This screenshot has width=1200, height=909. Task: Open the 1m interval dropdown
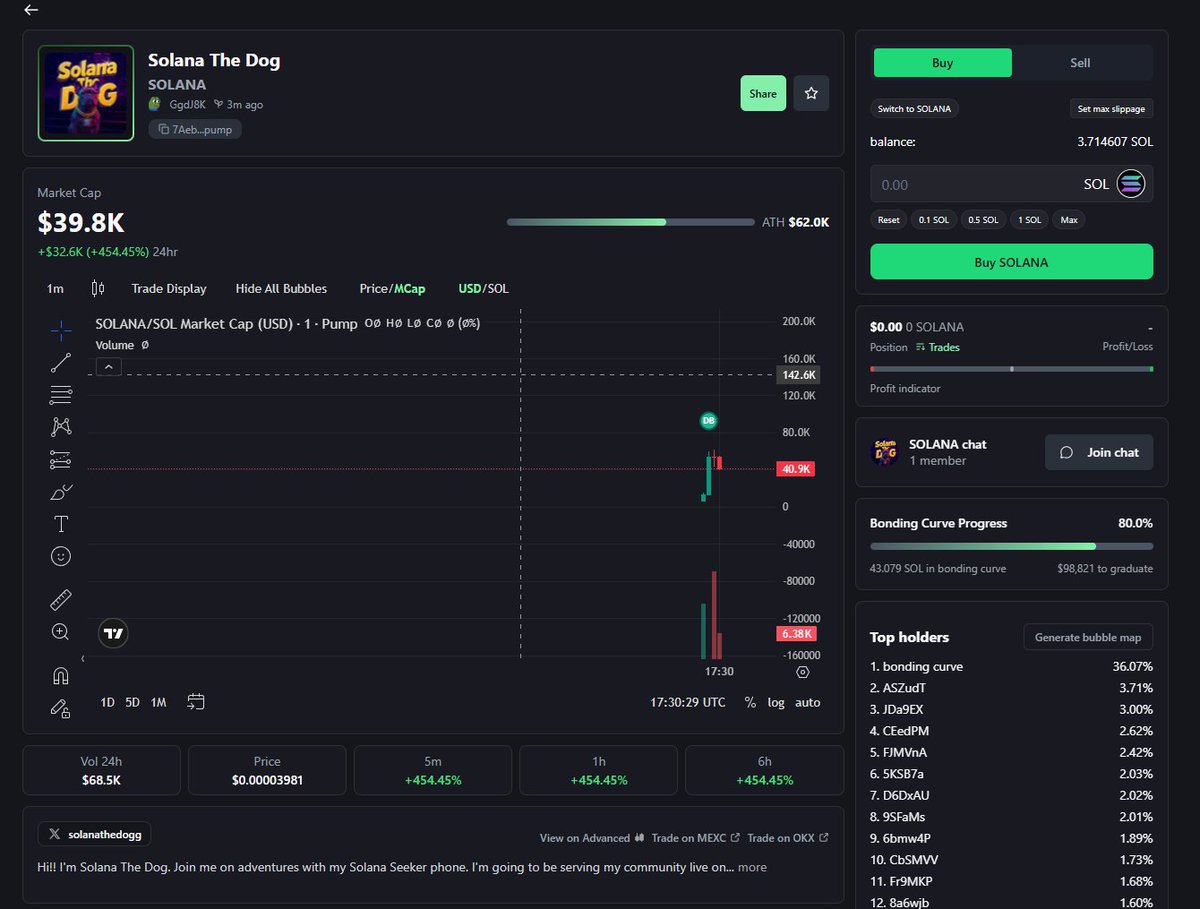click(55, 288)
